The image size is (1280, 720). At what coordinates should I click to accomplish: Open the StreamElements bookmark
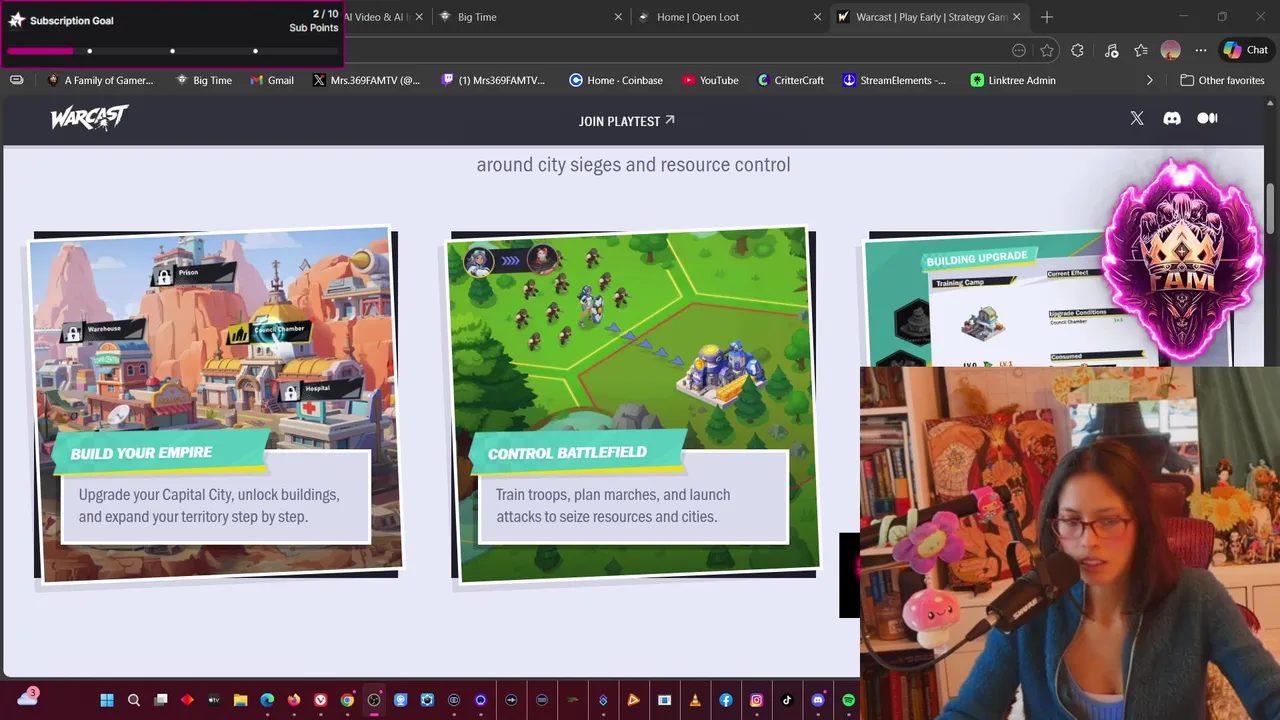click(894, 80)
